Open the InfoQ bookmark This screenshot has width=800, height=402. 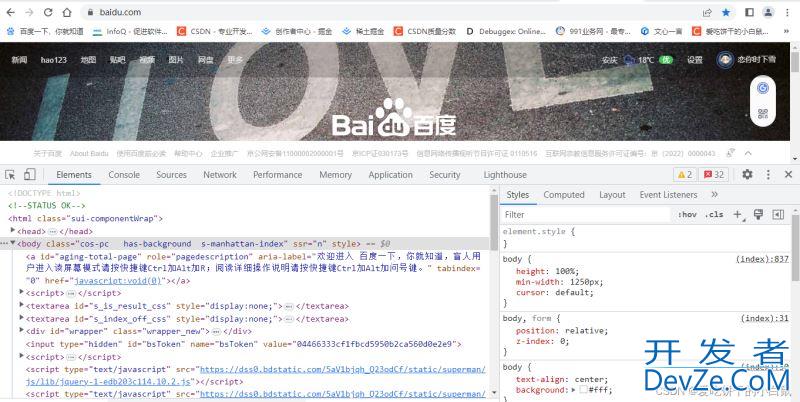130,32
